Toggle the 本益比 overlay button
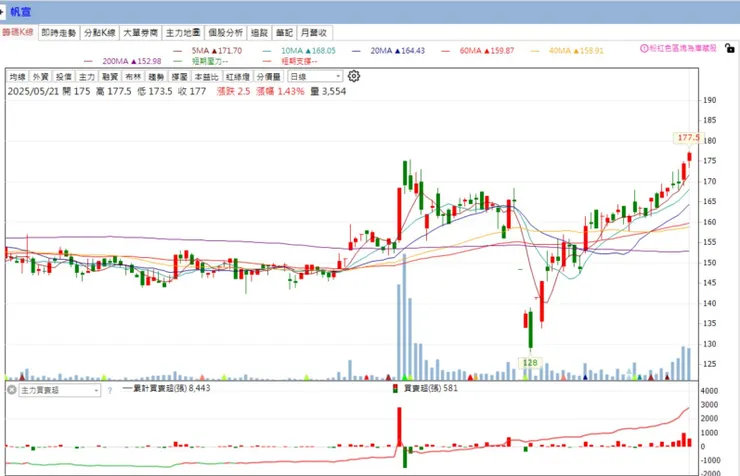 tap(207, 76)
